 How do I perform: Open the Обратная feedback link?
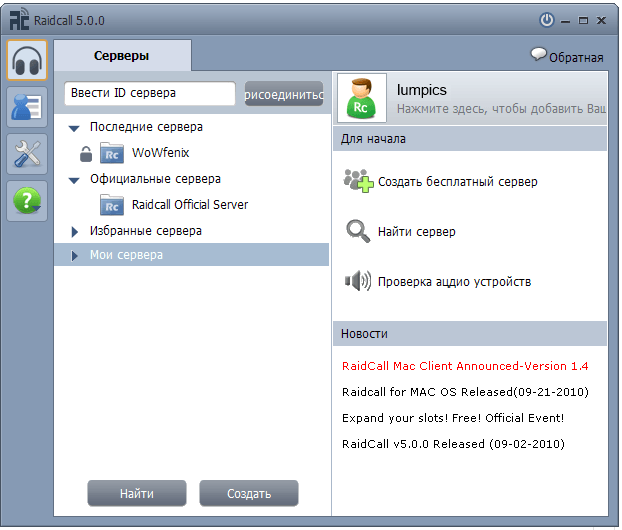point(567,57)
